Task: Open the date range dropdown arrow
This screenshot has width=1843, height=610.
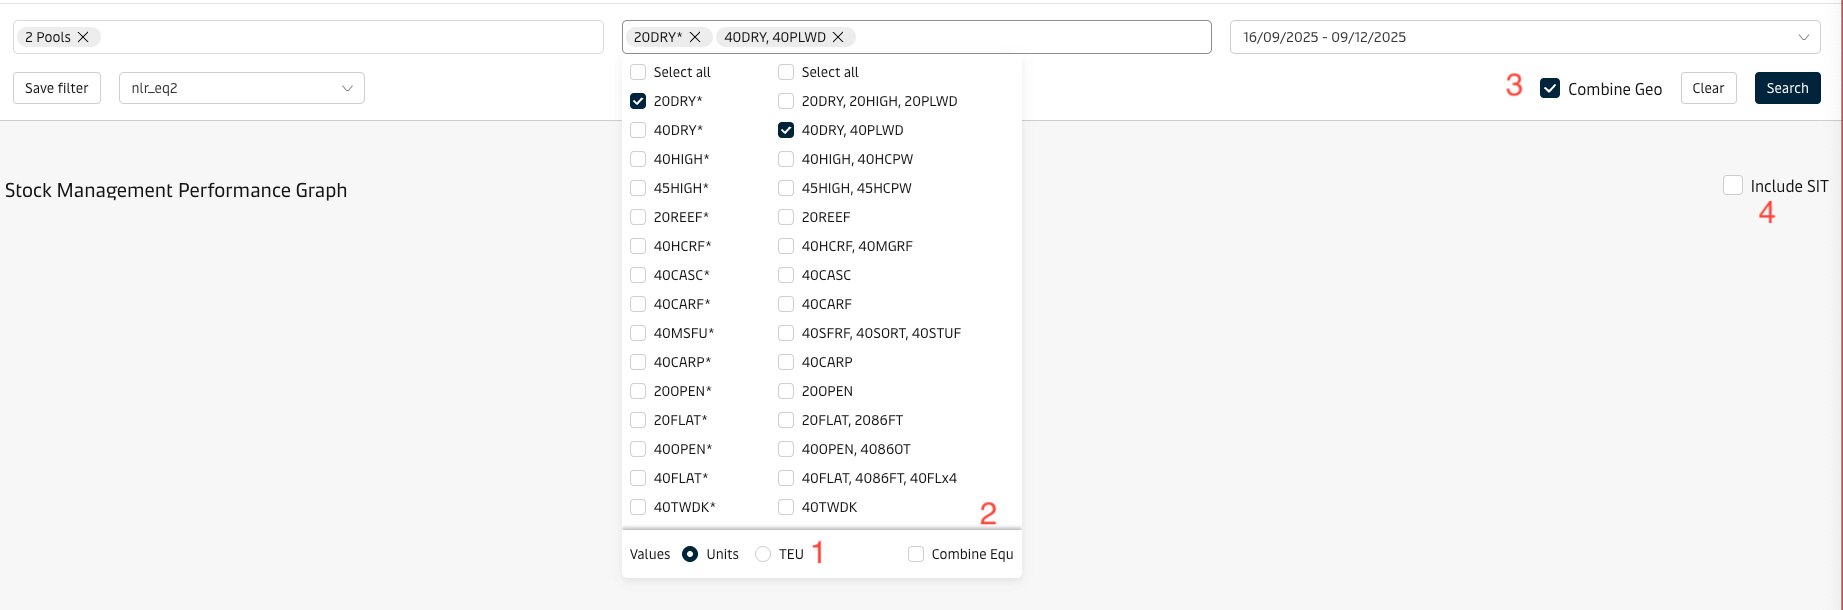Action: [x=1804, y=37]
